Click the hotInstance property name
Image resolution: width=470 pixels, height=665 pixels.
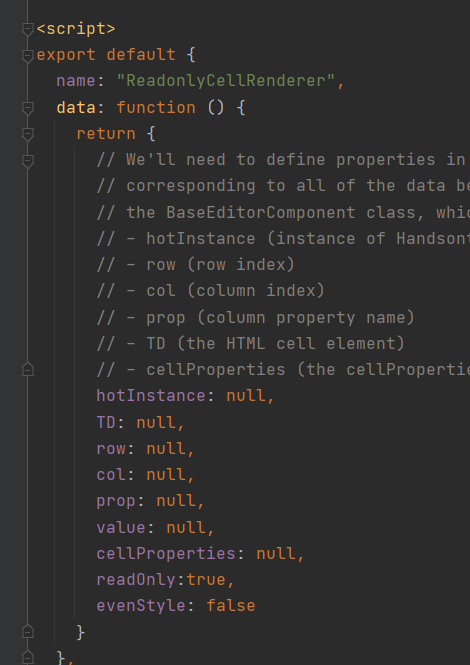(151, 396)
